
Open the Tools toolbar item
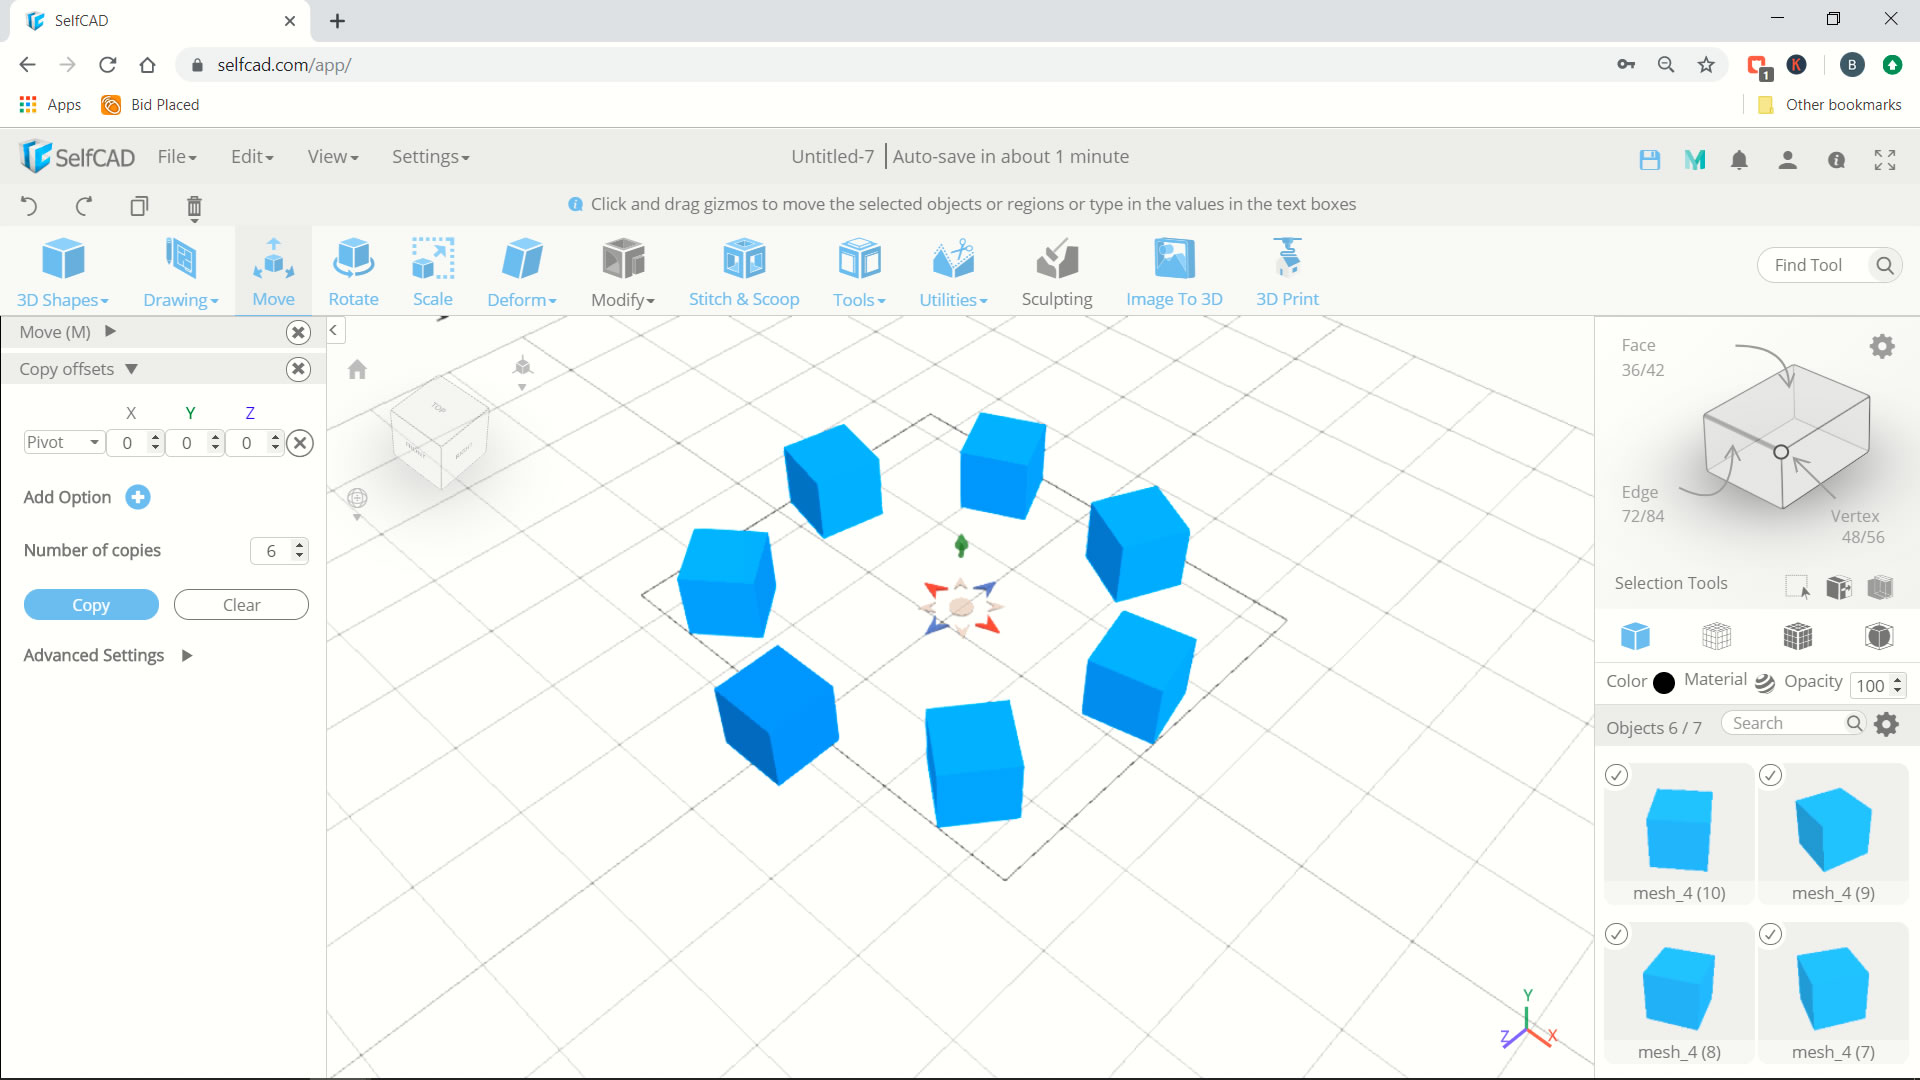[859, 272]
